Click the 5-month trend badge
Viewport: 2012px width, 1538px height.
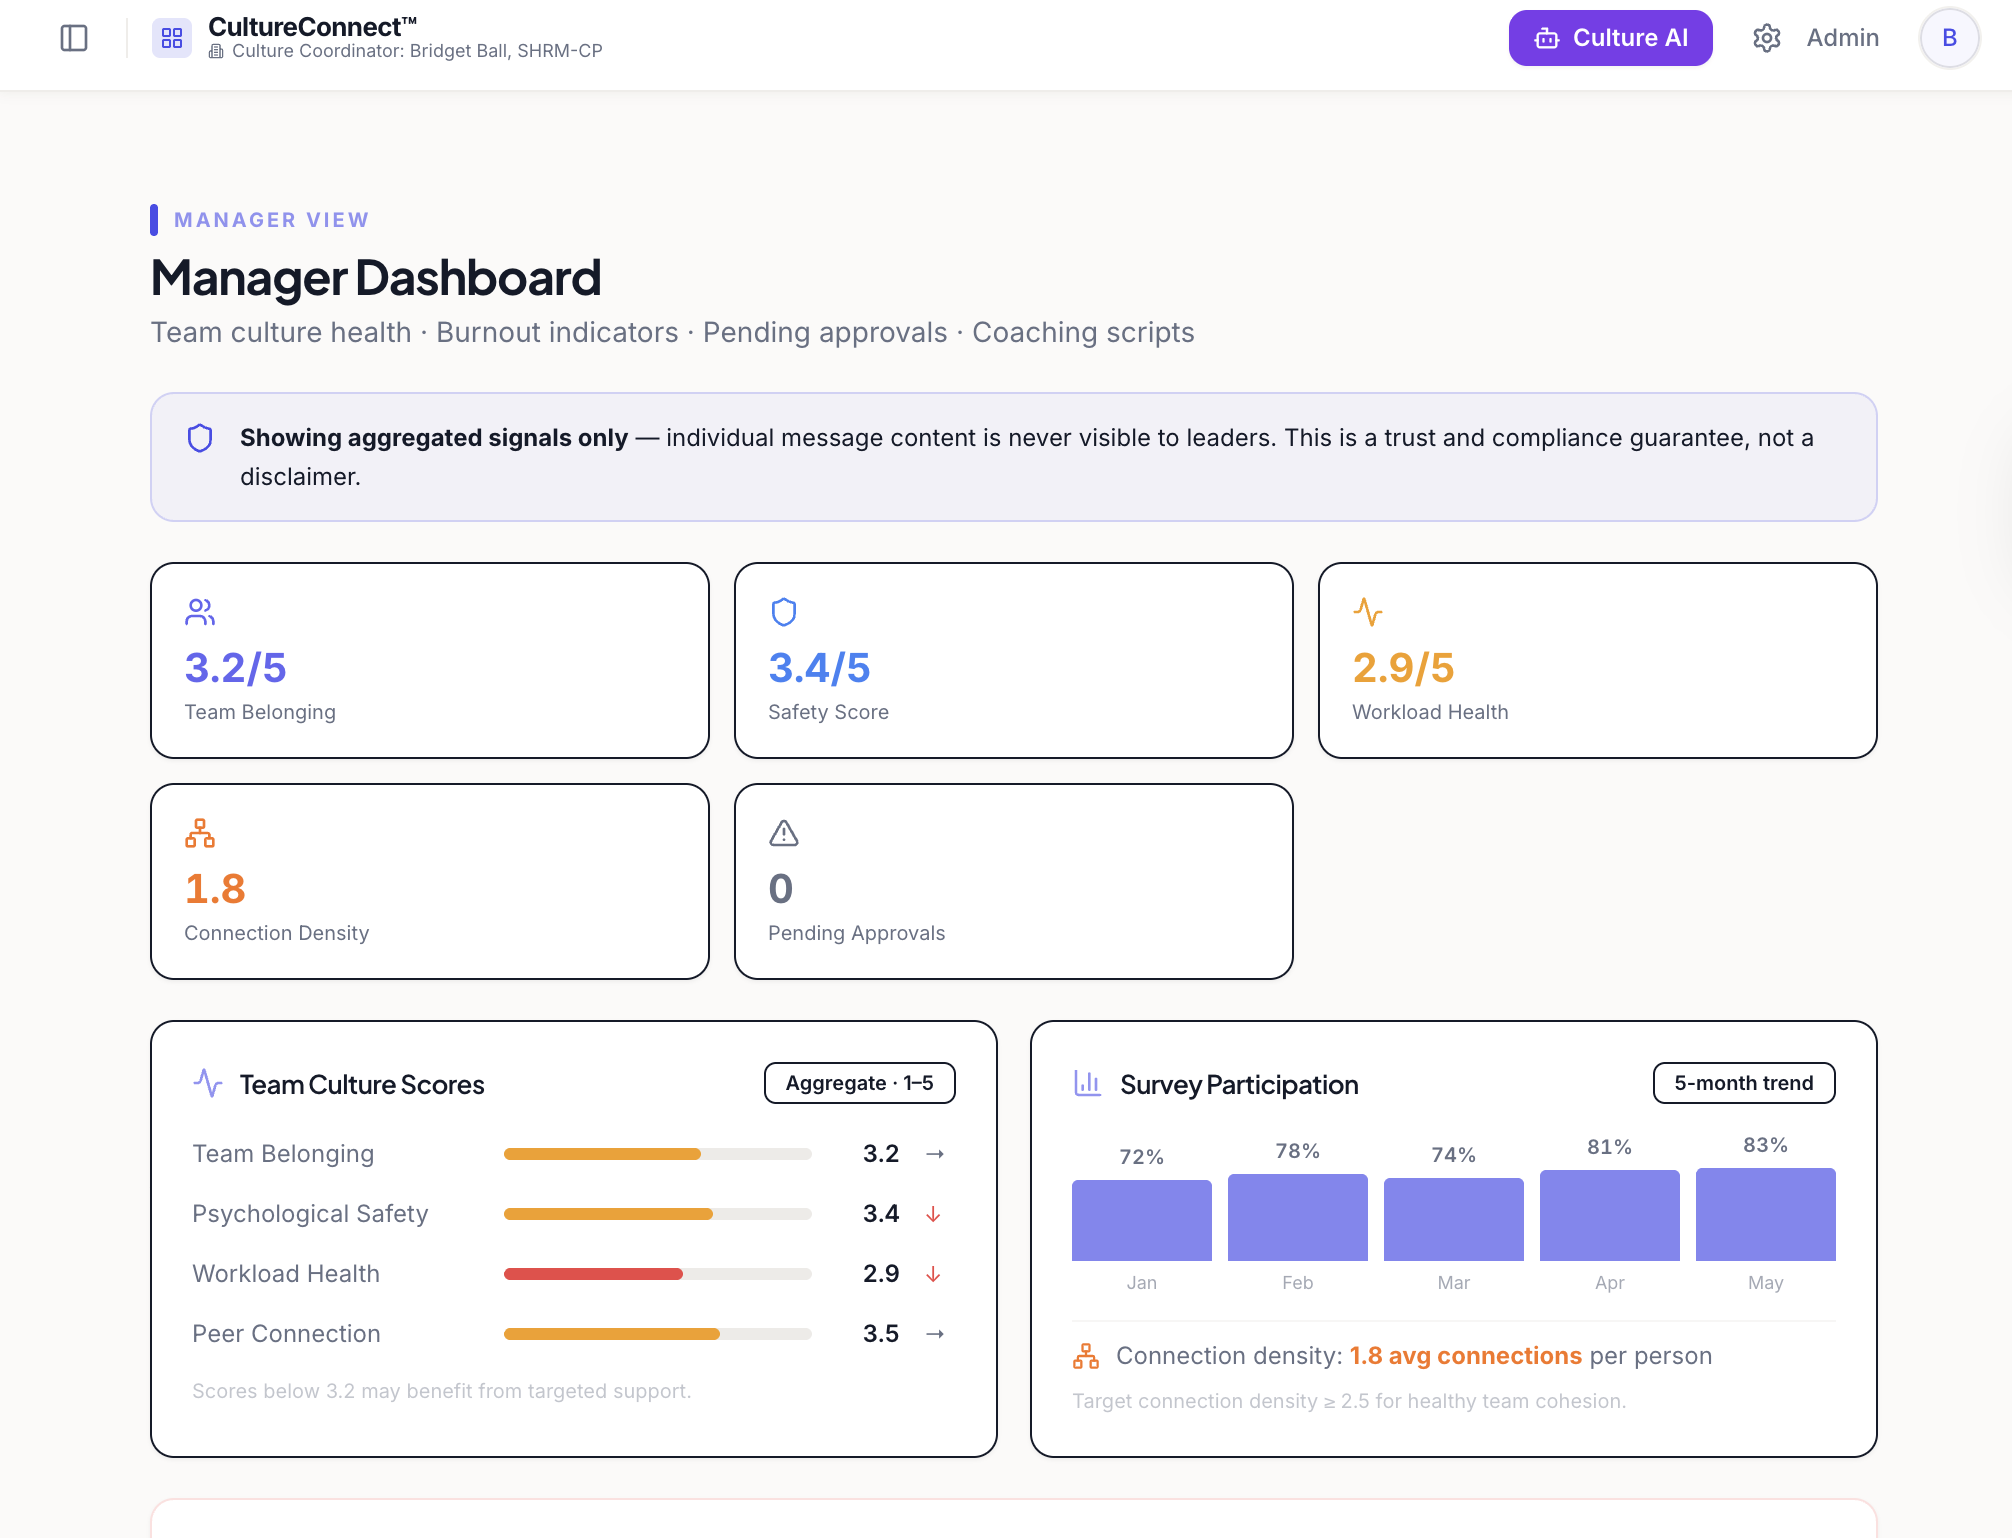tap(1744, 1083)
